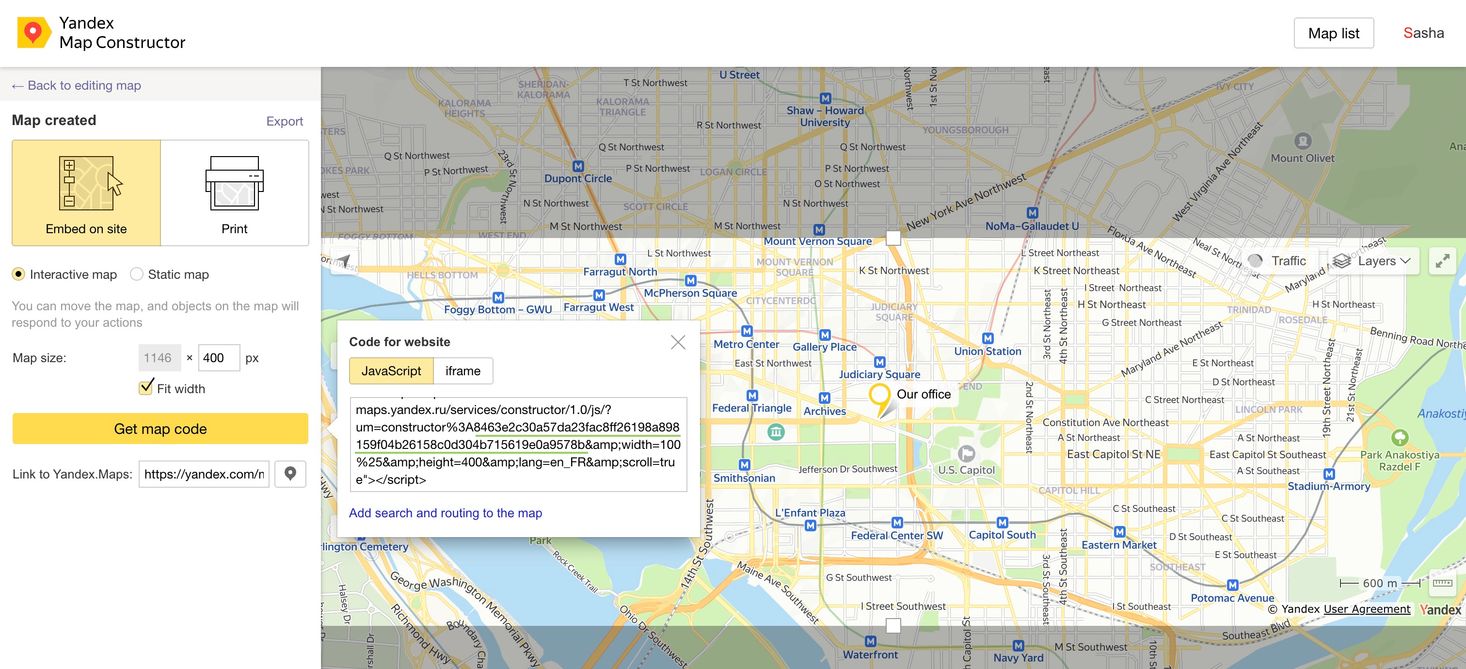Screen dimensions: 1466x669
Task: Click the Metro Center station icon
Action: [747, 331]
